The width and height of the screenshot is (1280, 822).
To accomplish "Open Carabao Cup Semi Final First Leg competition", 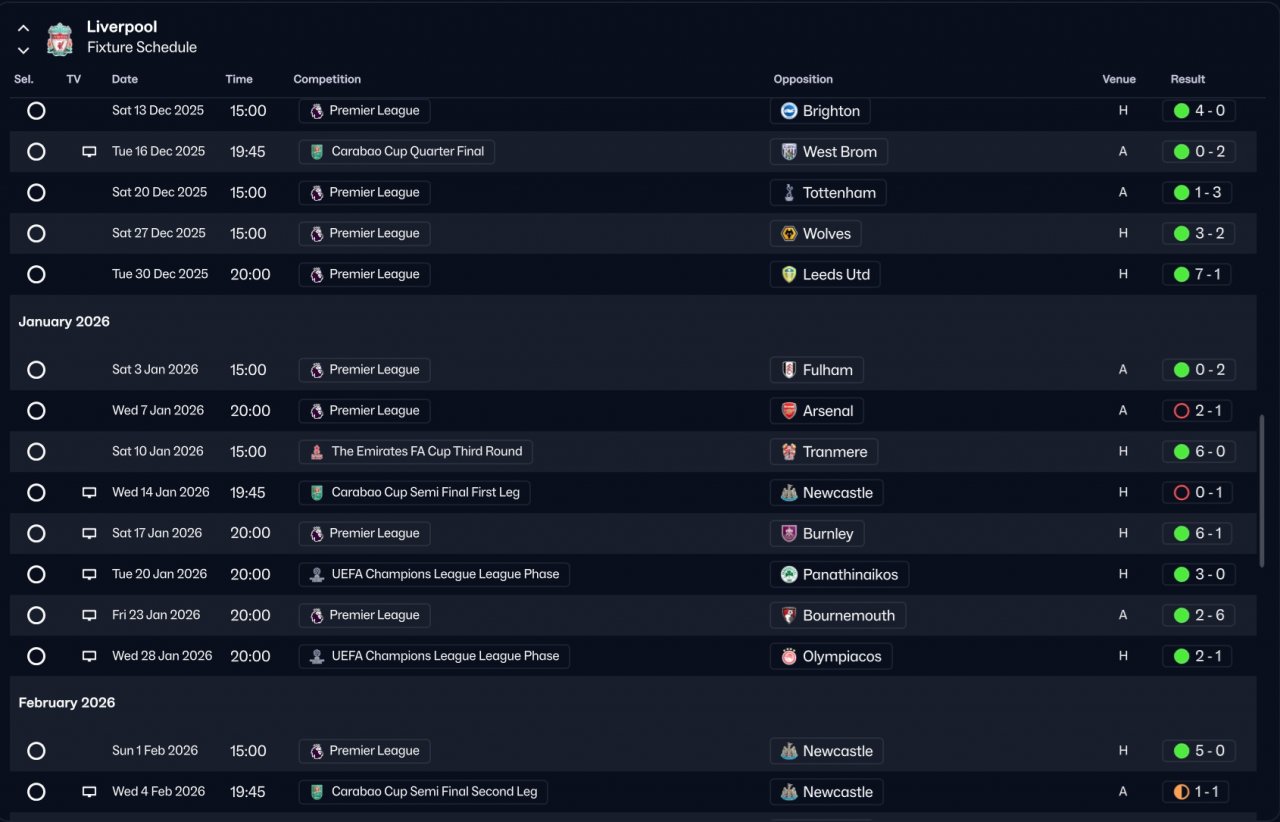I will pos(415,493).
